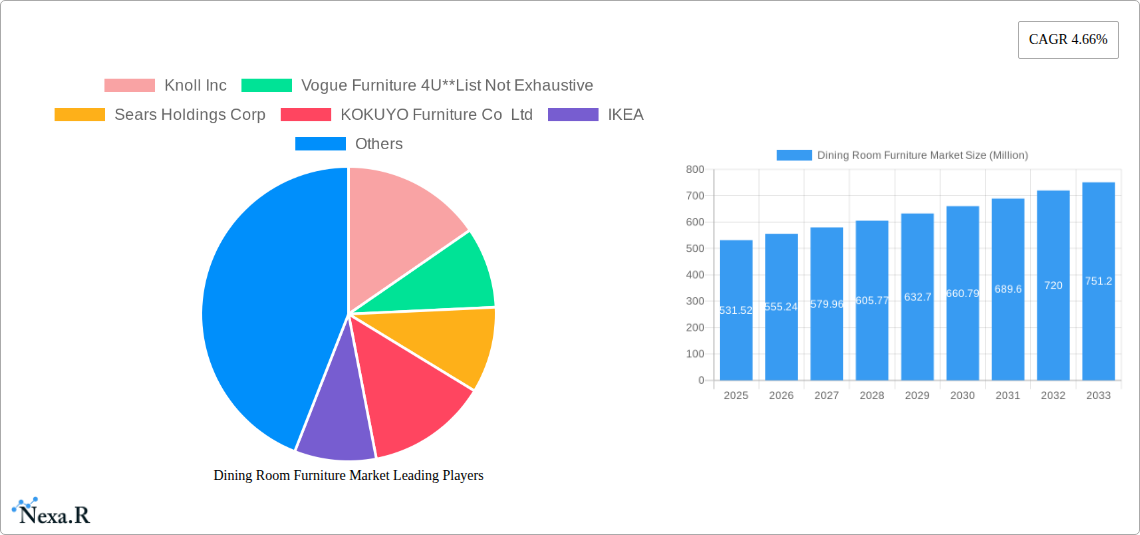Click the 2025 bar showing 531.52
Image resolution: width=1140 pixels, height=535 pixels.
pyautogui.click(x=736, y=310)
